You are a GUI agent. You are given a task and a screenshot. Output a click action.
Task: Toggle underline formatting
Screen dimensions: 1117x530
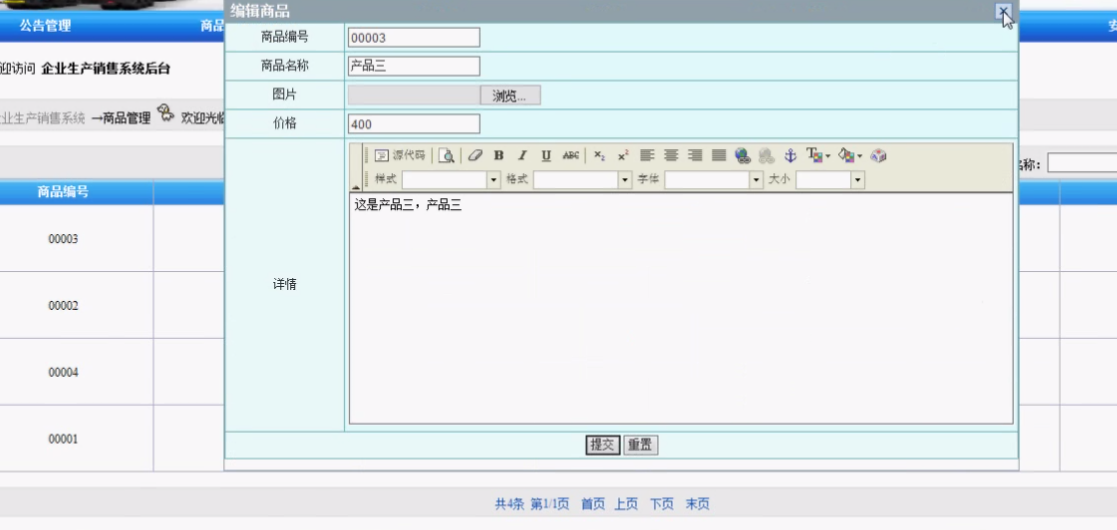[546, 155]
